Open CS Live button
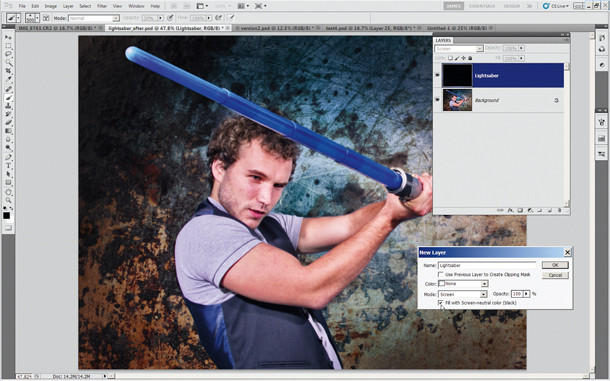Image resolution: width=610 pixels, height=381 pixels. tap(556, 6)
